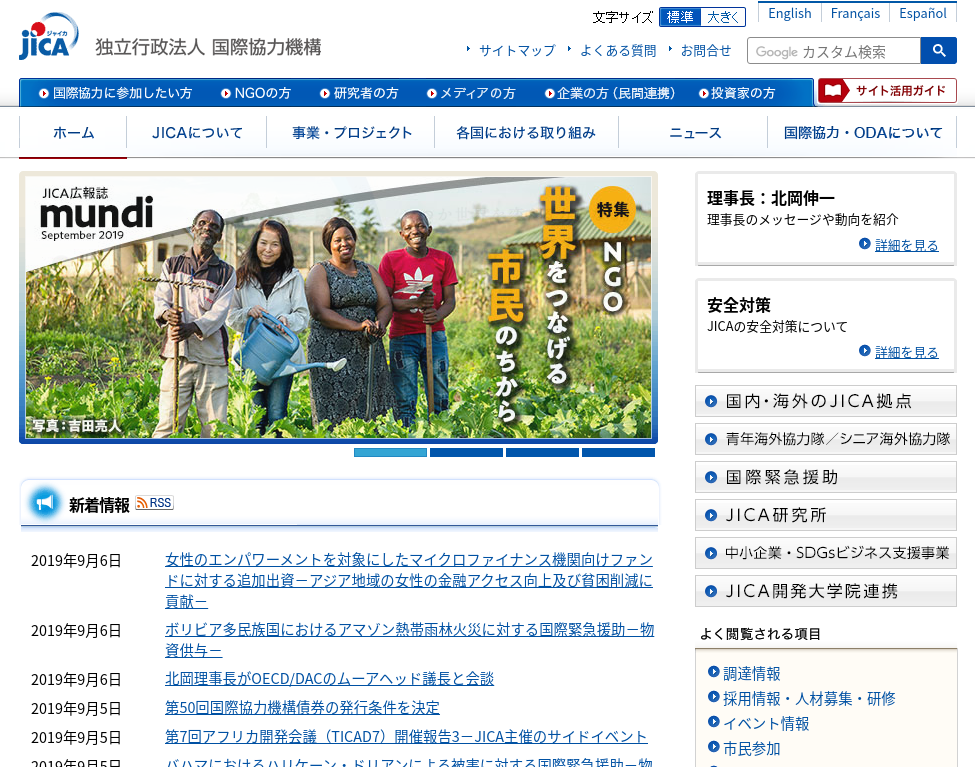The image size is (975, 767).
Task: Open 青年海外協力隊／シニア海外協力隊 button
Action: coord(826,439)
